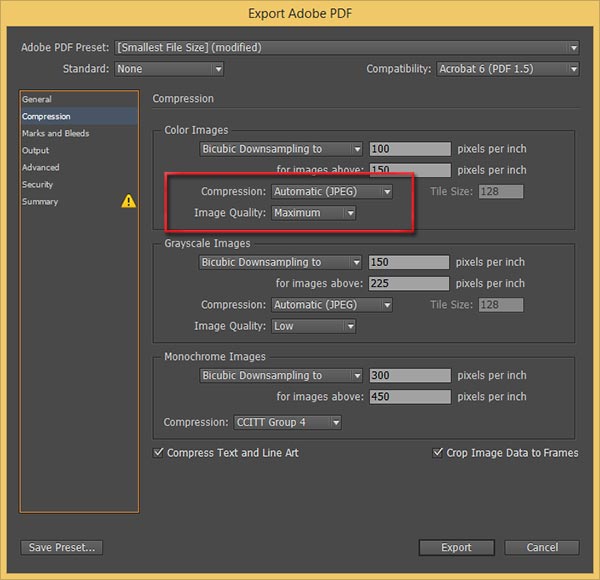Viewport: 600px width, 580px height.
Task: Click Color Images downsampling resolution field
Action: click(x=409, y=149)
